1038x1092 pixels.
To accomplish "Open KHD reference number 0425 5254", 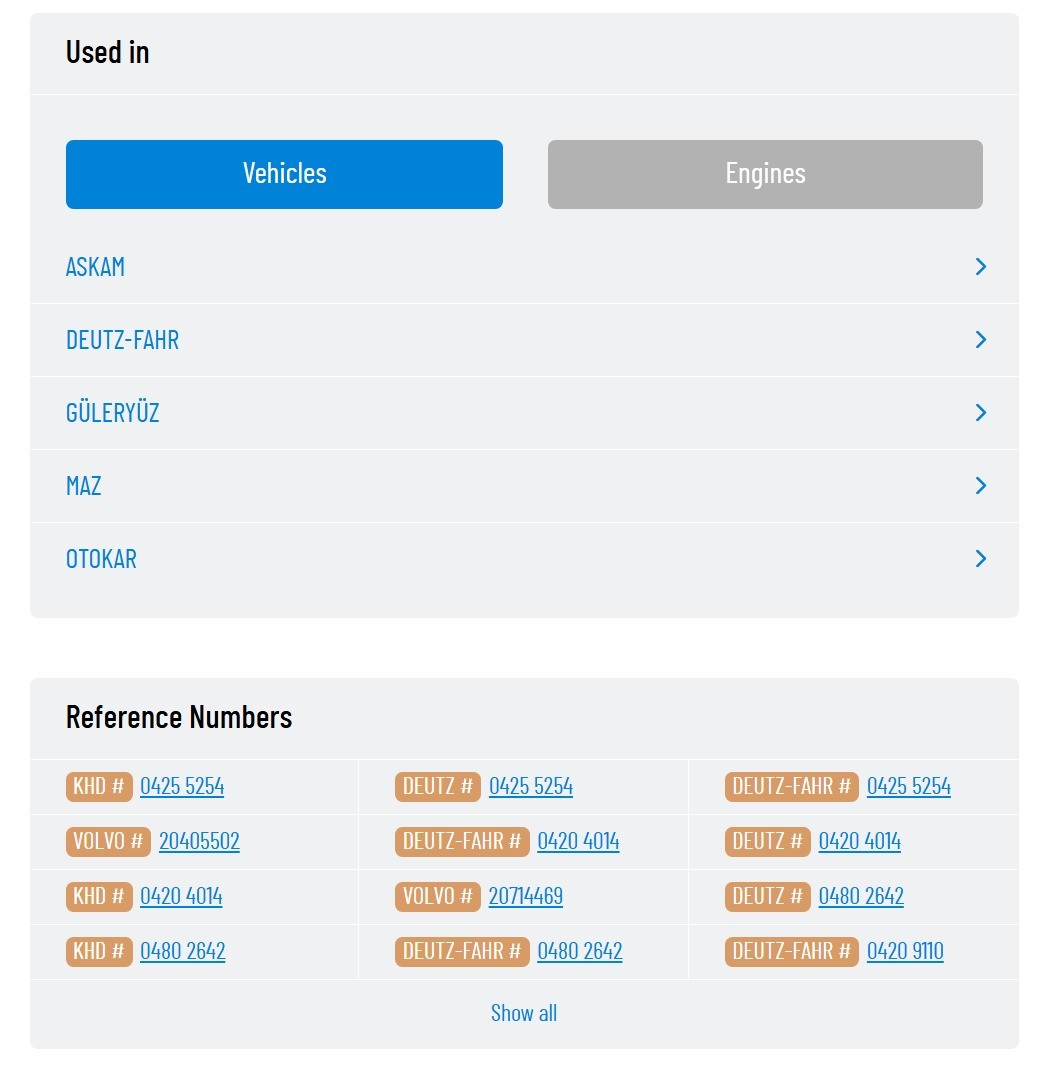I will (x=182, y=786).
